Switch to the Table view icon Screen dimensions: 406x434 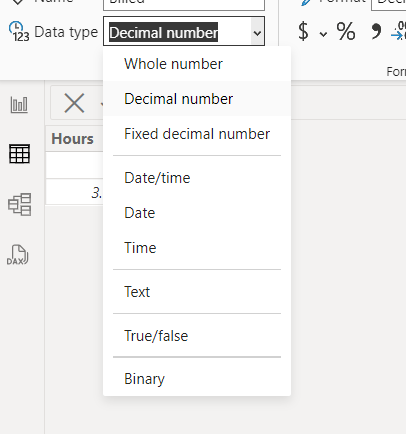[19, 154]
